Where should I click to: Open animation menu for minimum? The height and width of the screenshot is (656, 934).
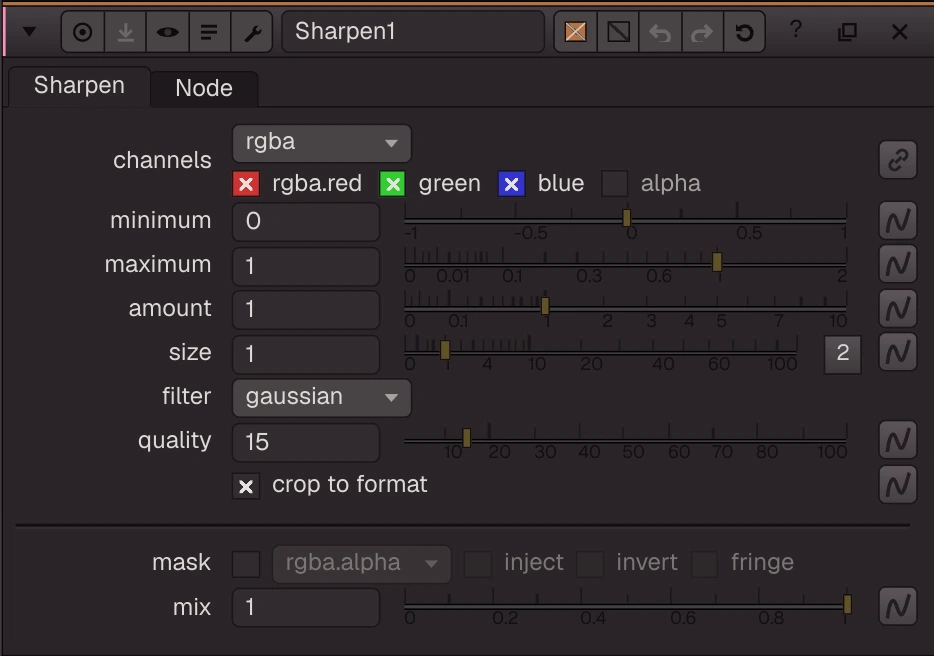[898, 221]
